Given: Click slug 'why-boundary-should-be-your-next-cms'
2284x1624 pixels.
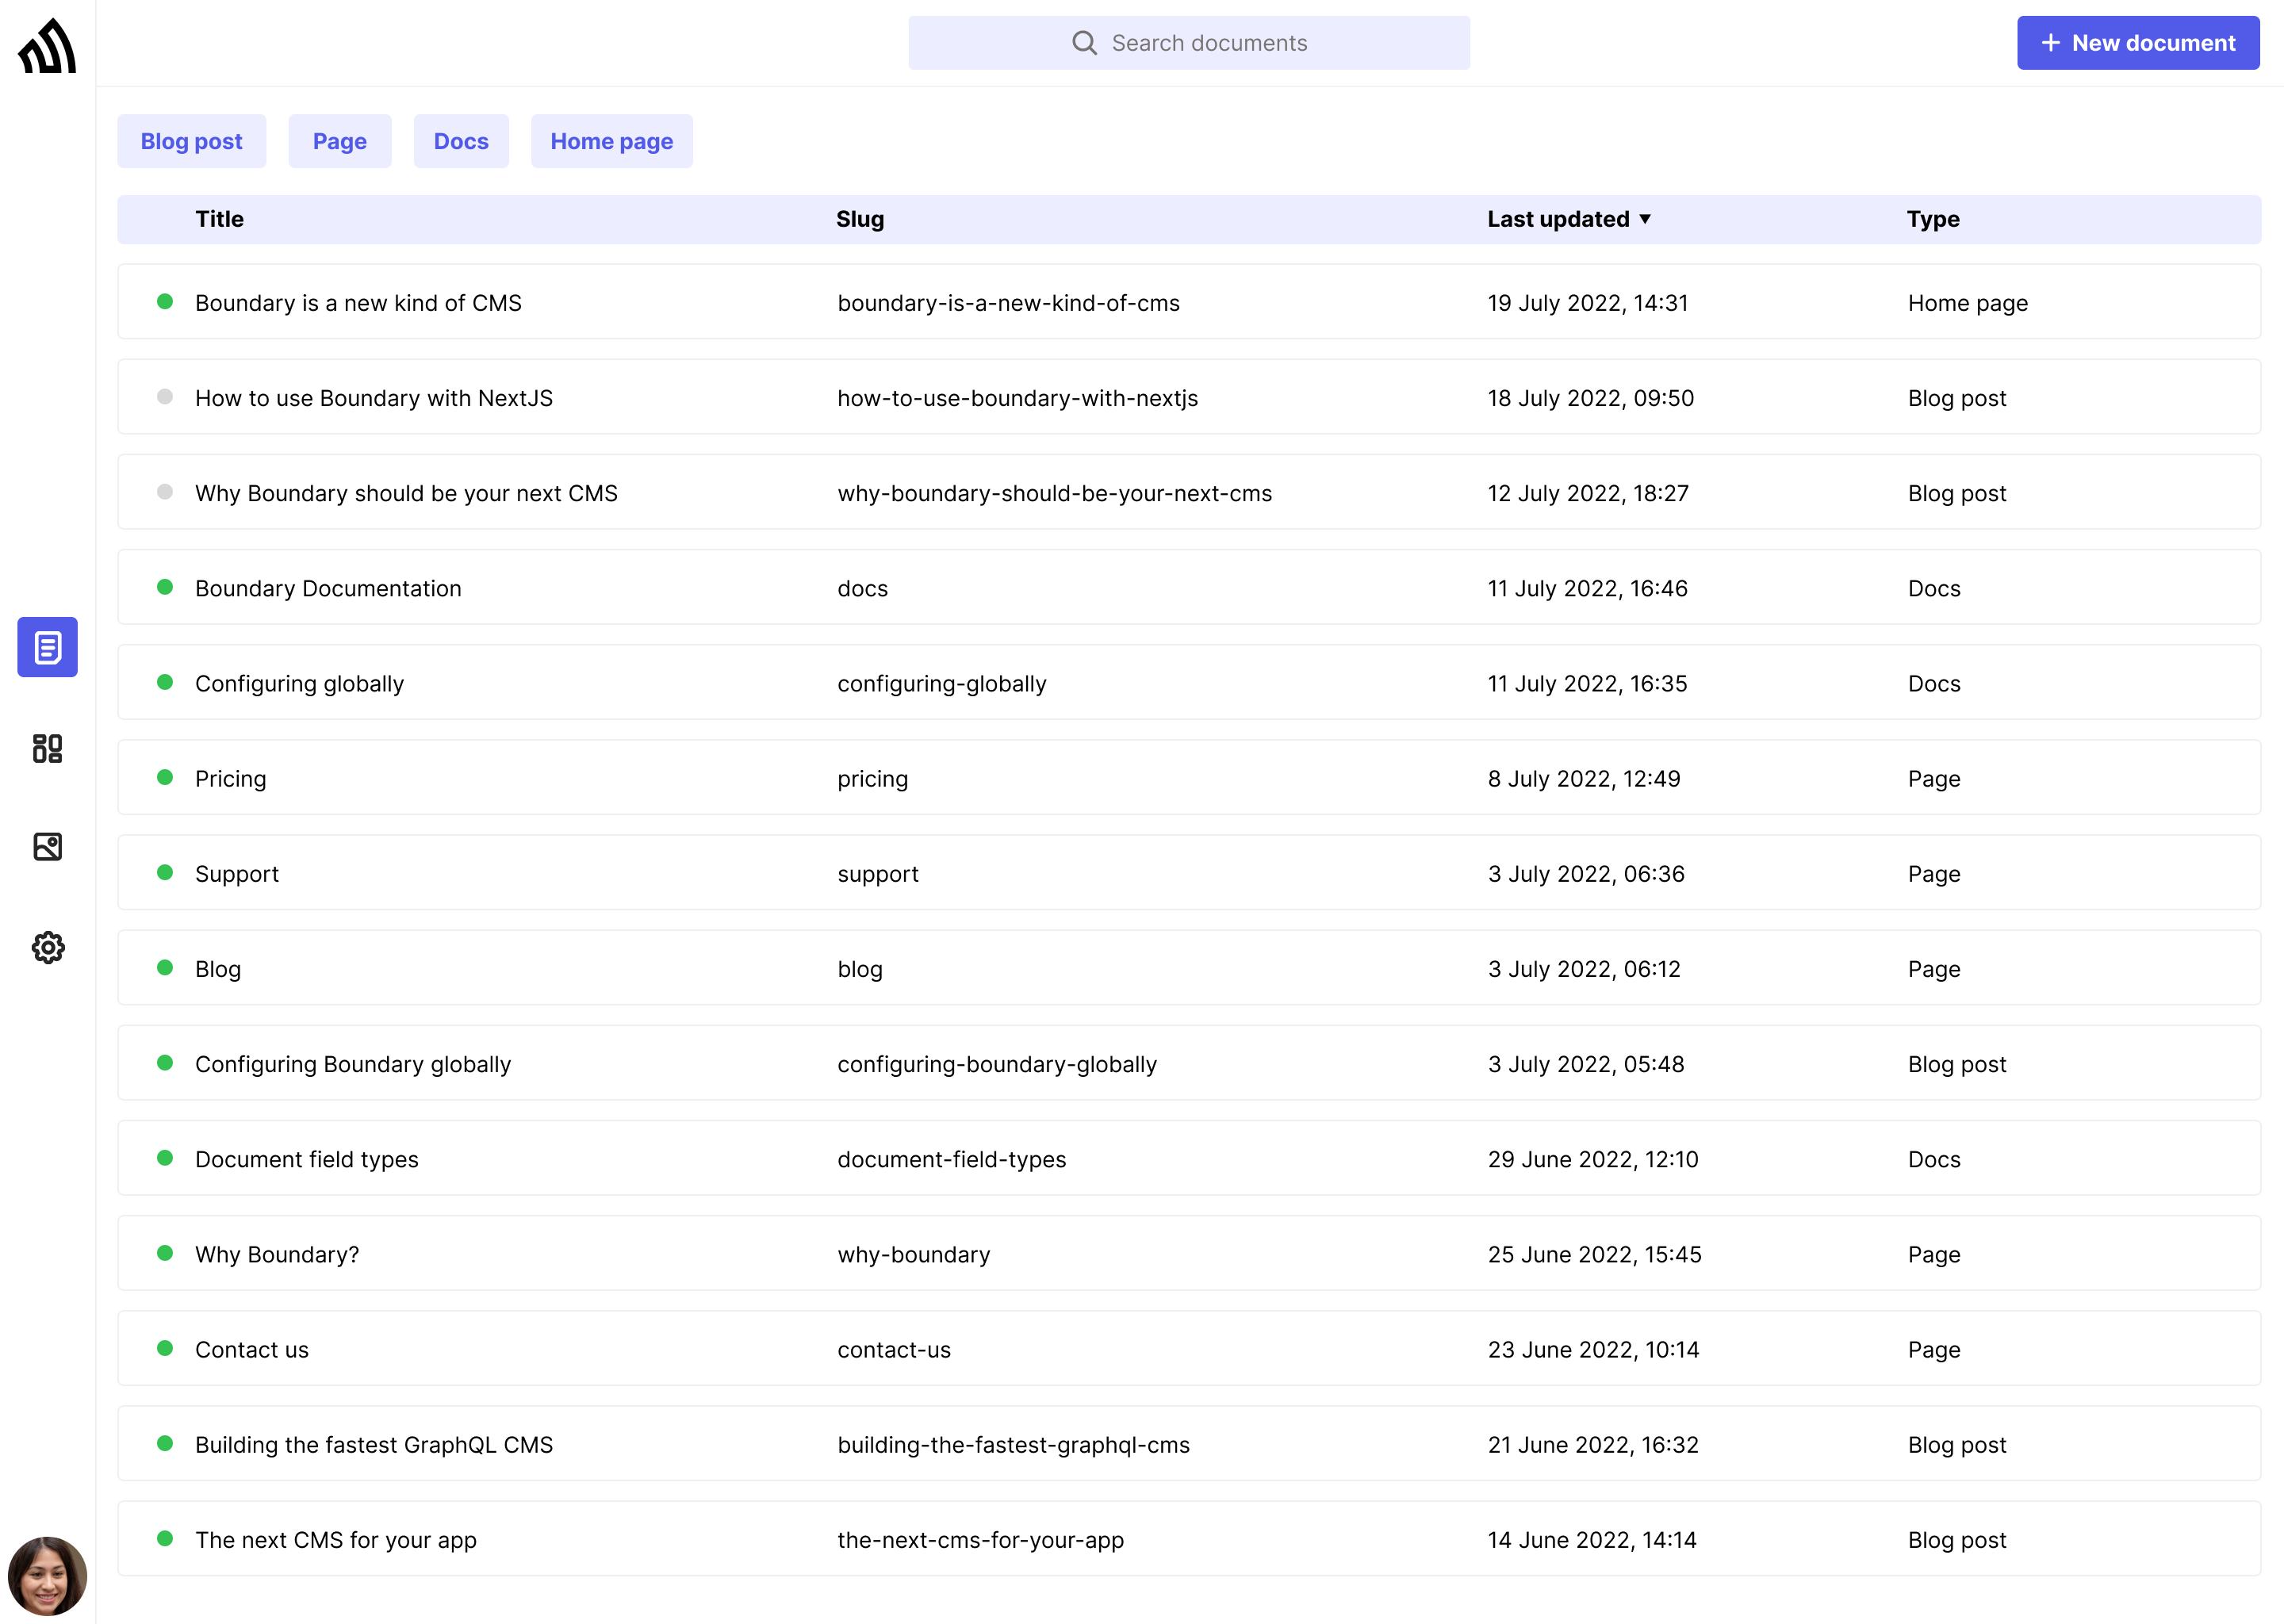Looking at the screenshot, I should pos(1054,493).
